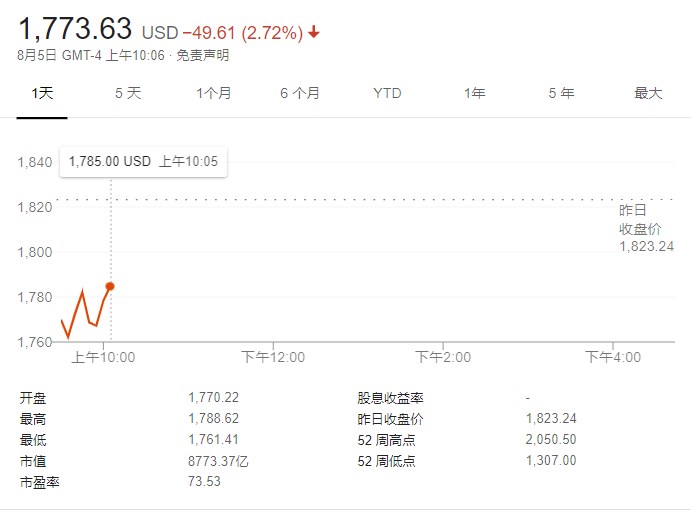Screen dimensions: 691x513
Task: Click the 昨日收盘价 chart label
Action: pos(641,228)
